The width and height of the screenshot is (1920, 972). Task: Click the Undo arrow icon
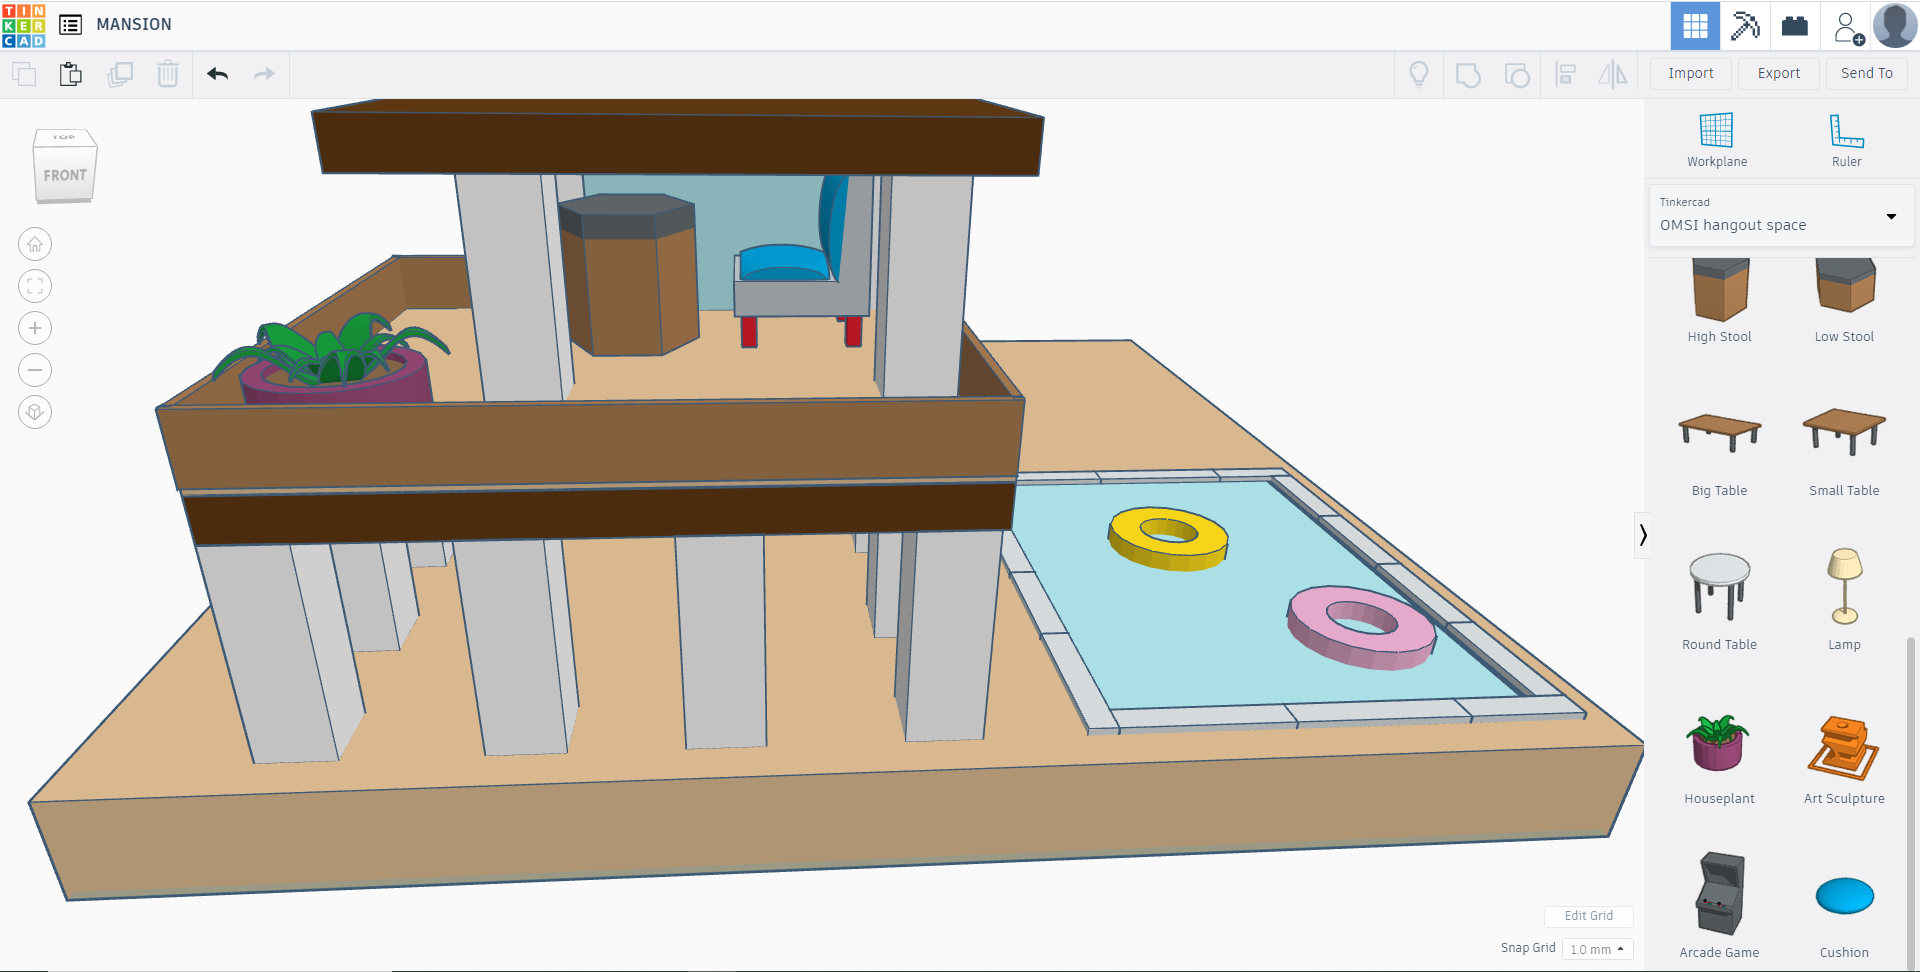coord(218,74)
